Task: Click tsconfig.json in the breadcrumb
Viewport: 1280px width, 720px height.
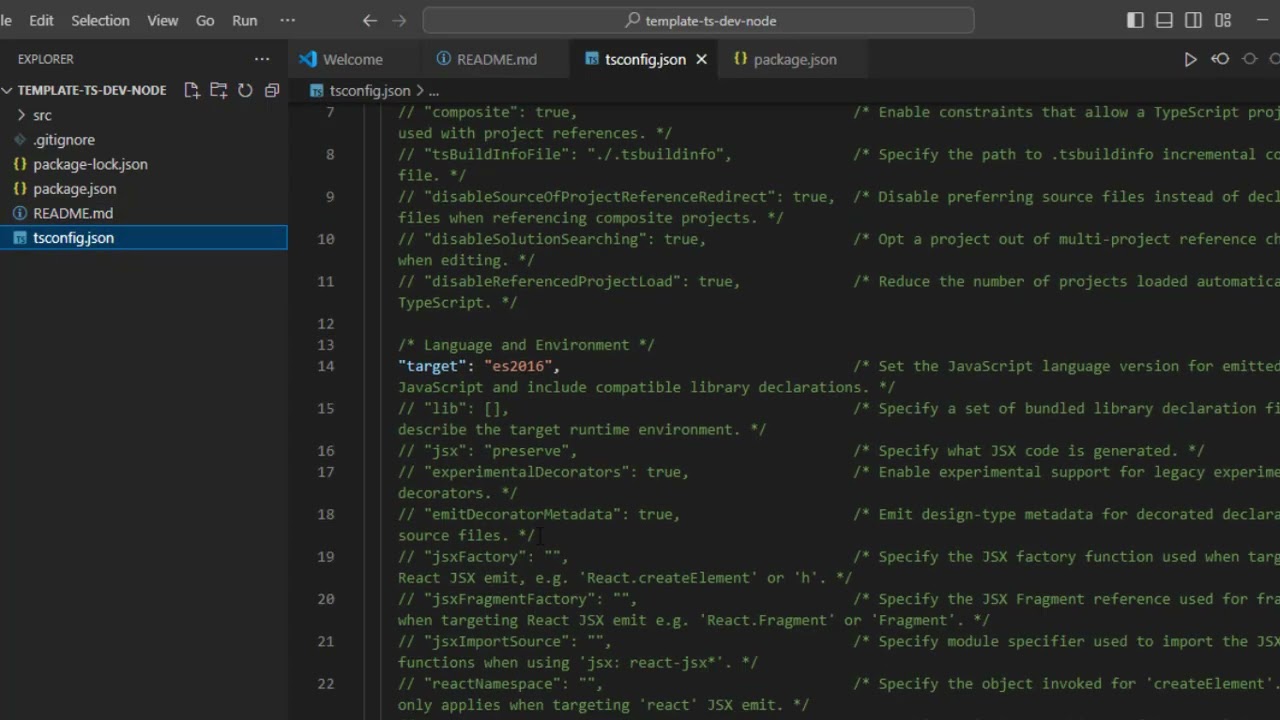Action: coord(369,90)
